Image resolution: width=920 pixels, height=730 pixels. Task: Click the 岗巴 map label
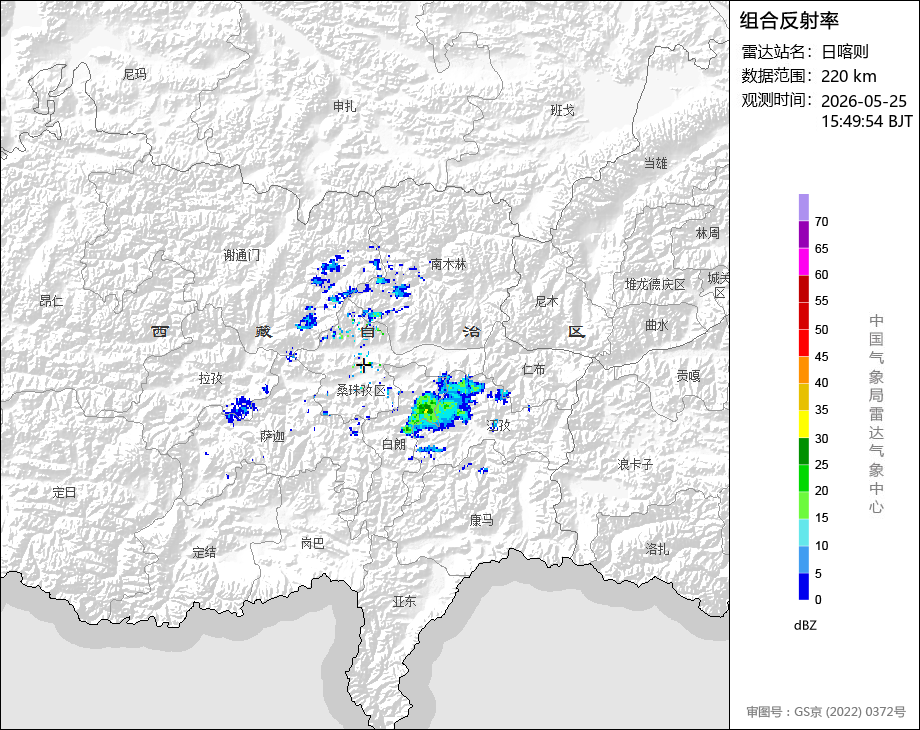(x=313, y=543)
